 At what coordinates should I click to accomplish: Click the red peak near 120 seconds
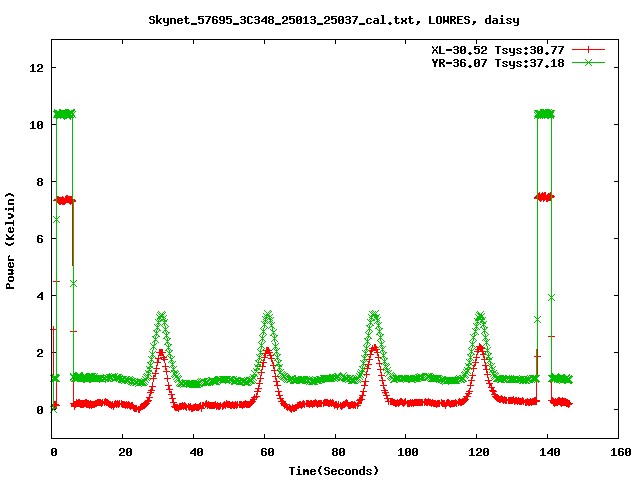480,347
